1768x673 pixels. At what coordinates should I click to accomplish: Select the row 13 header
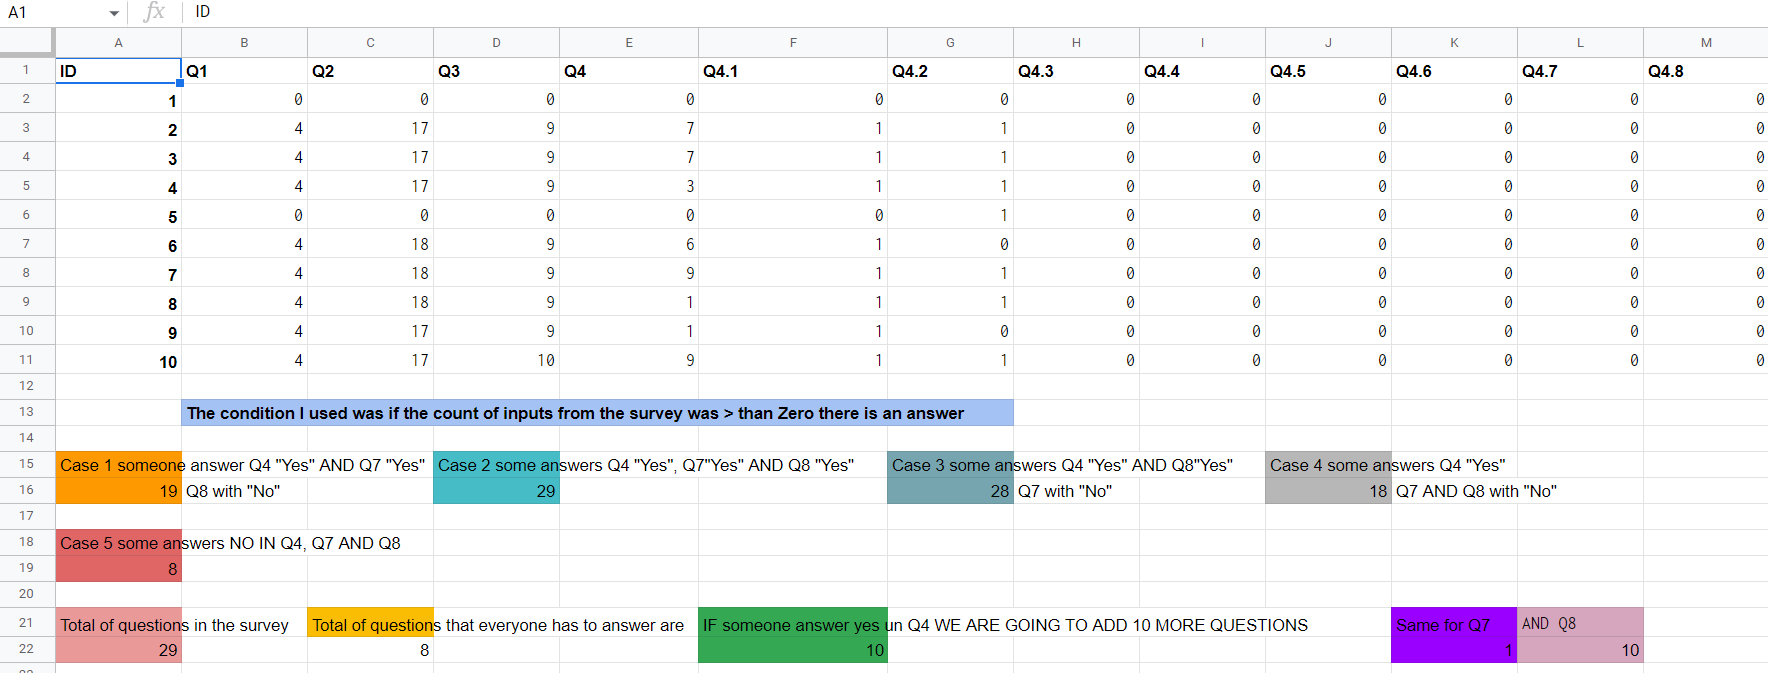pyautogui.click(x=26, y=412)
